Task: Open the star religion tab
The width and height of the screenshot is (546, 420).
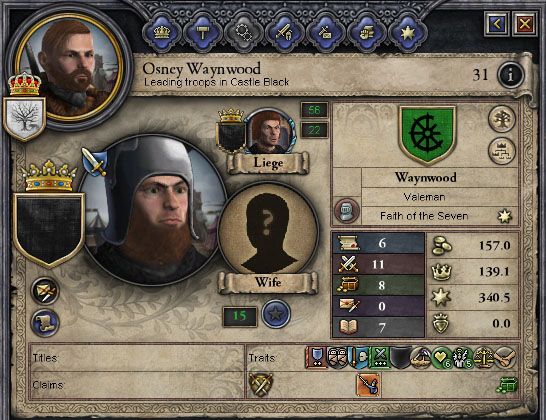Action: pyautogui.click(x=407, y=33)
